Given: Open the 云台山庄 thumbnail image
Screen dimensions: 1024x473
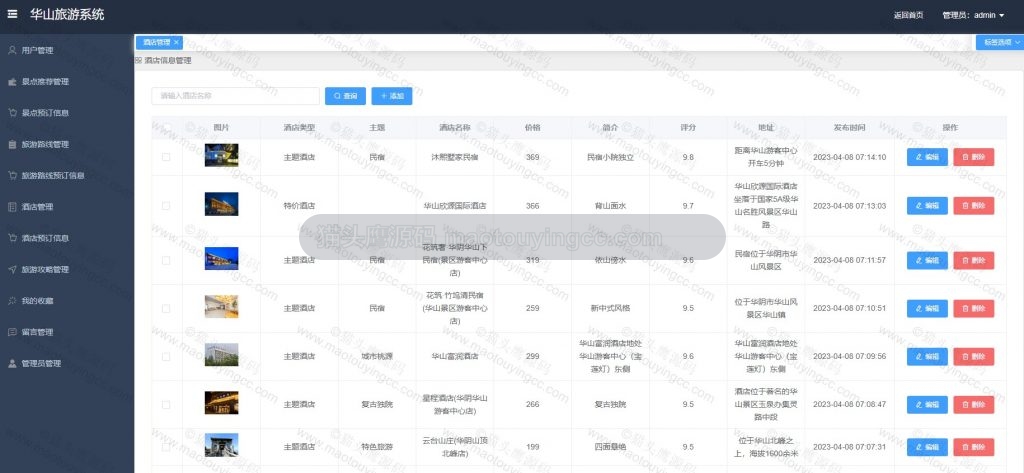Looking at the screenshot, I should pos(221,445).
